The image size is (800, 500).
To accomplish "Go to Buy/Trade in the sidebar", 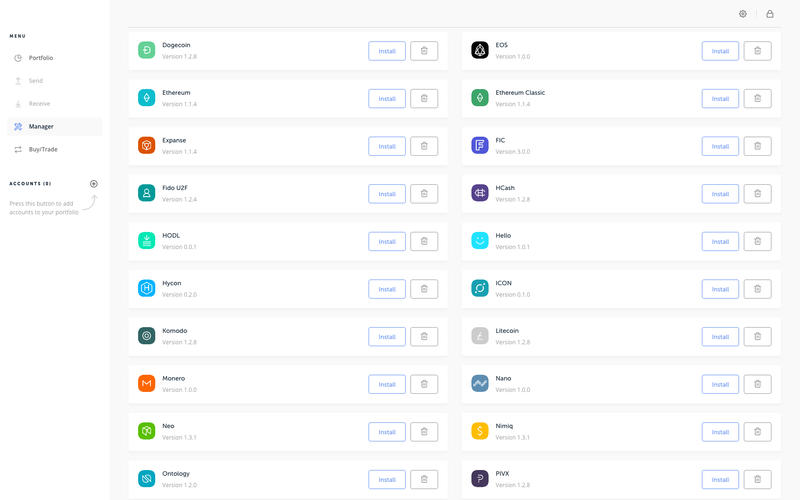I will tap(43, 150).
